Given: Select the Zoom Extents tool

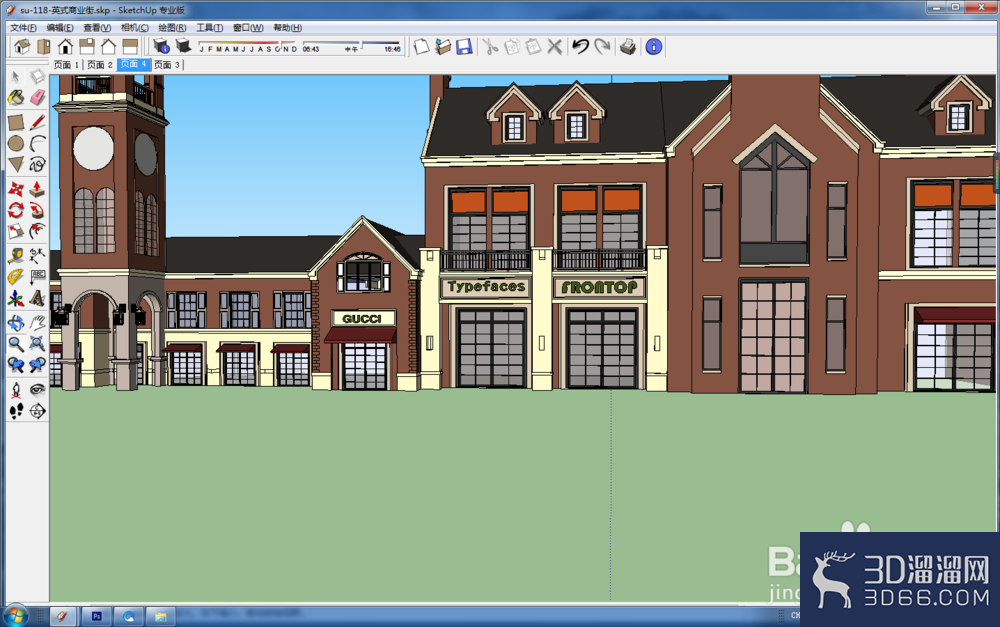Looking at the screenshot, I should point(38,344).
